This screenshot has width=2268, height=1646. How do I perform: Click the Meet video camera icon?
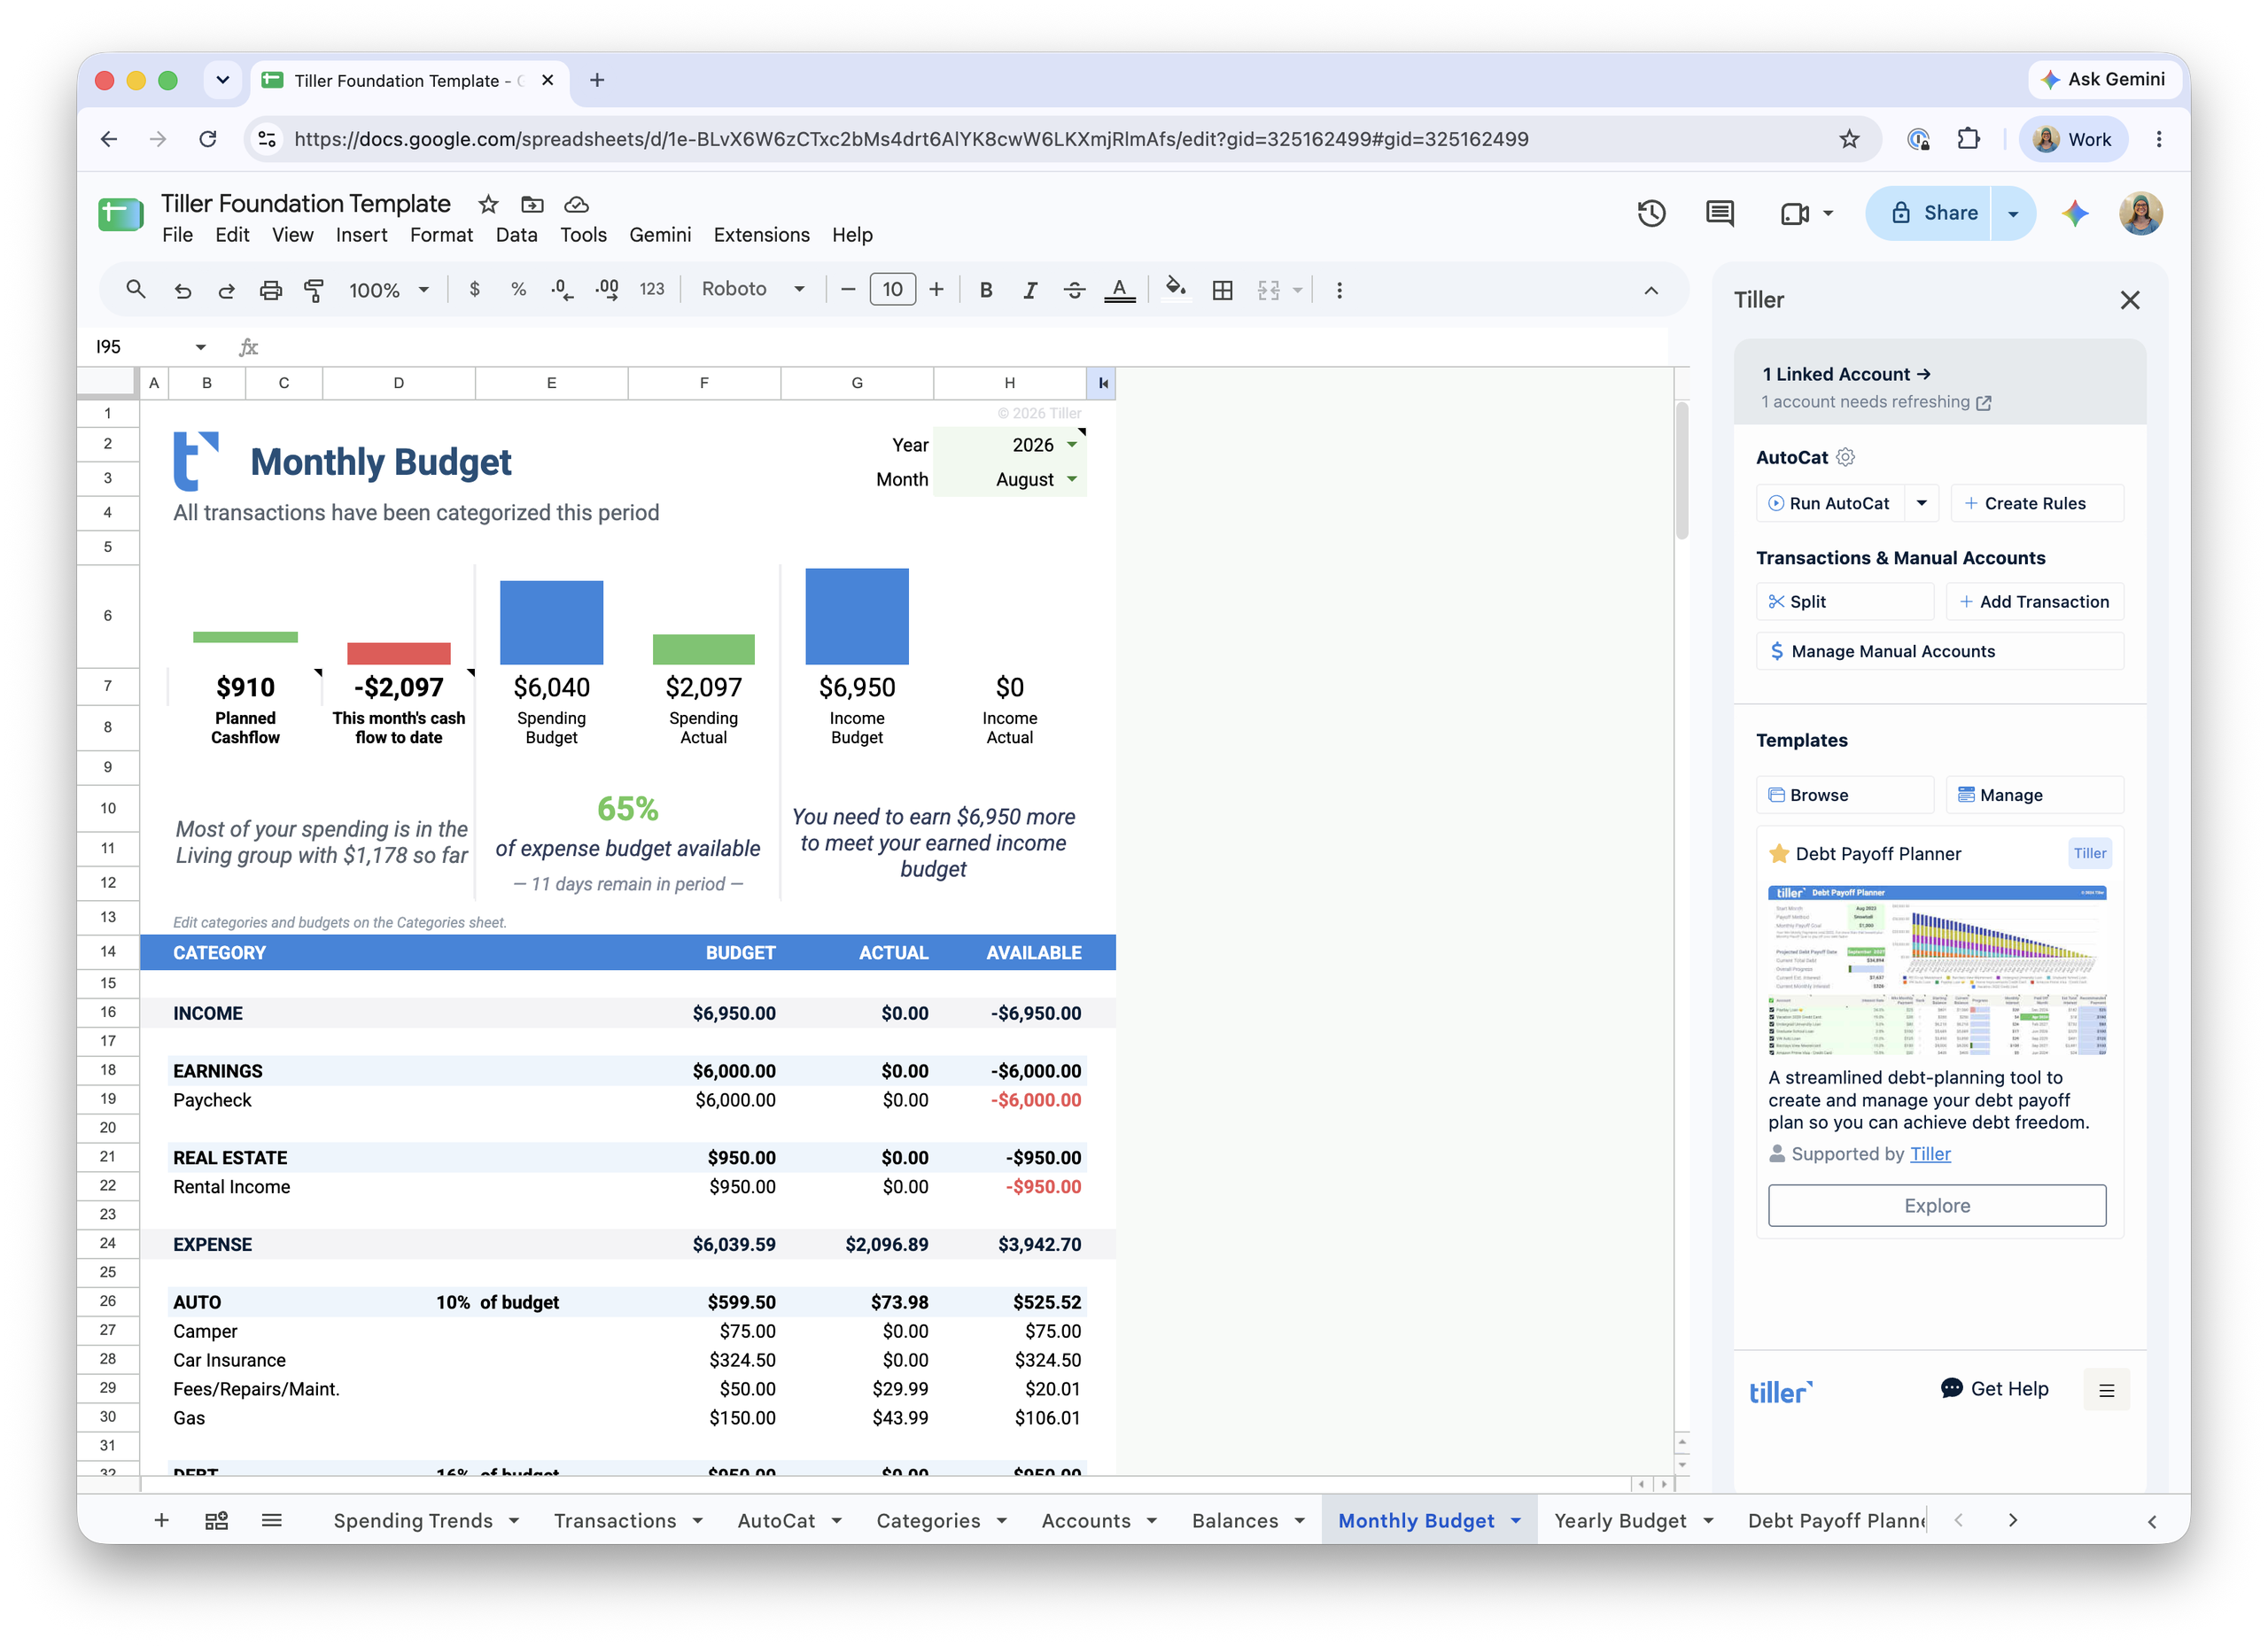point(1794,213)
